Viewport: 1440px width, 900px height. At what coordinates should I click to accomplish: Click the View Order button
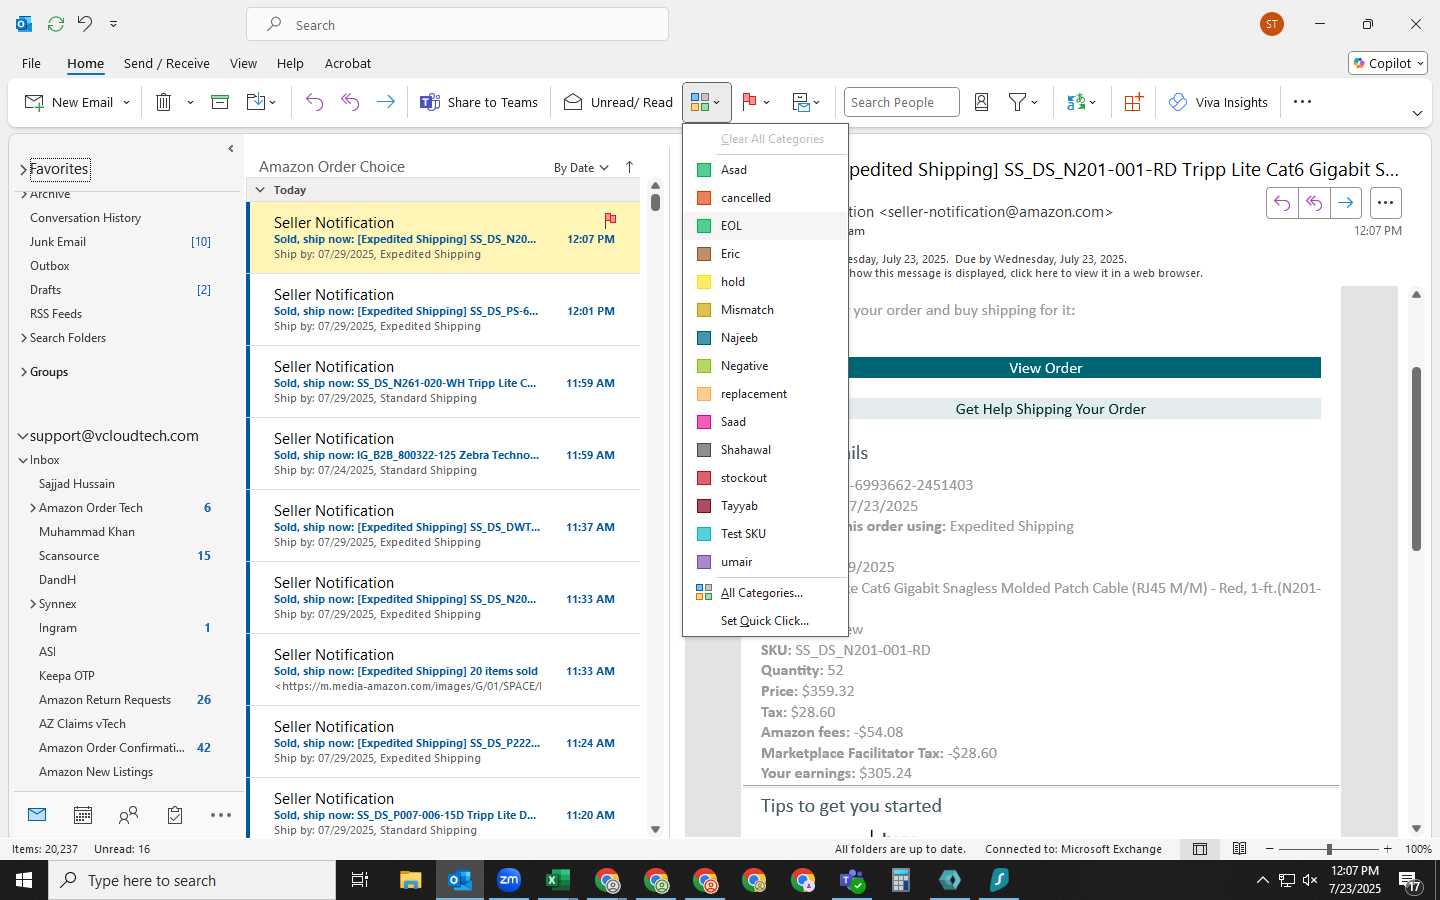[x=1045, y=368]
